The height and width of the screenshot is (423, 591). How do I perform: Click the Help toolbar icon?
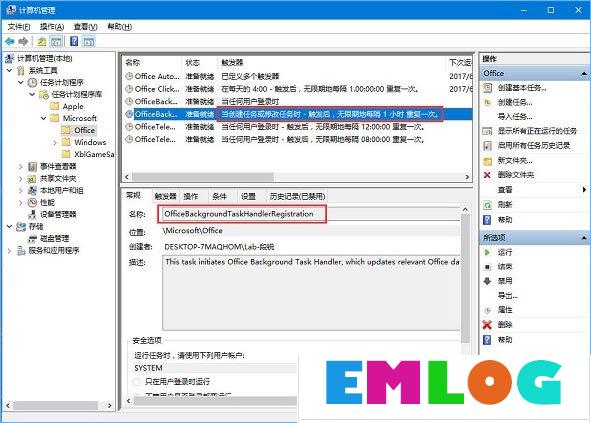pyautogui.click(x=74, y=41)
